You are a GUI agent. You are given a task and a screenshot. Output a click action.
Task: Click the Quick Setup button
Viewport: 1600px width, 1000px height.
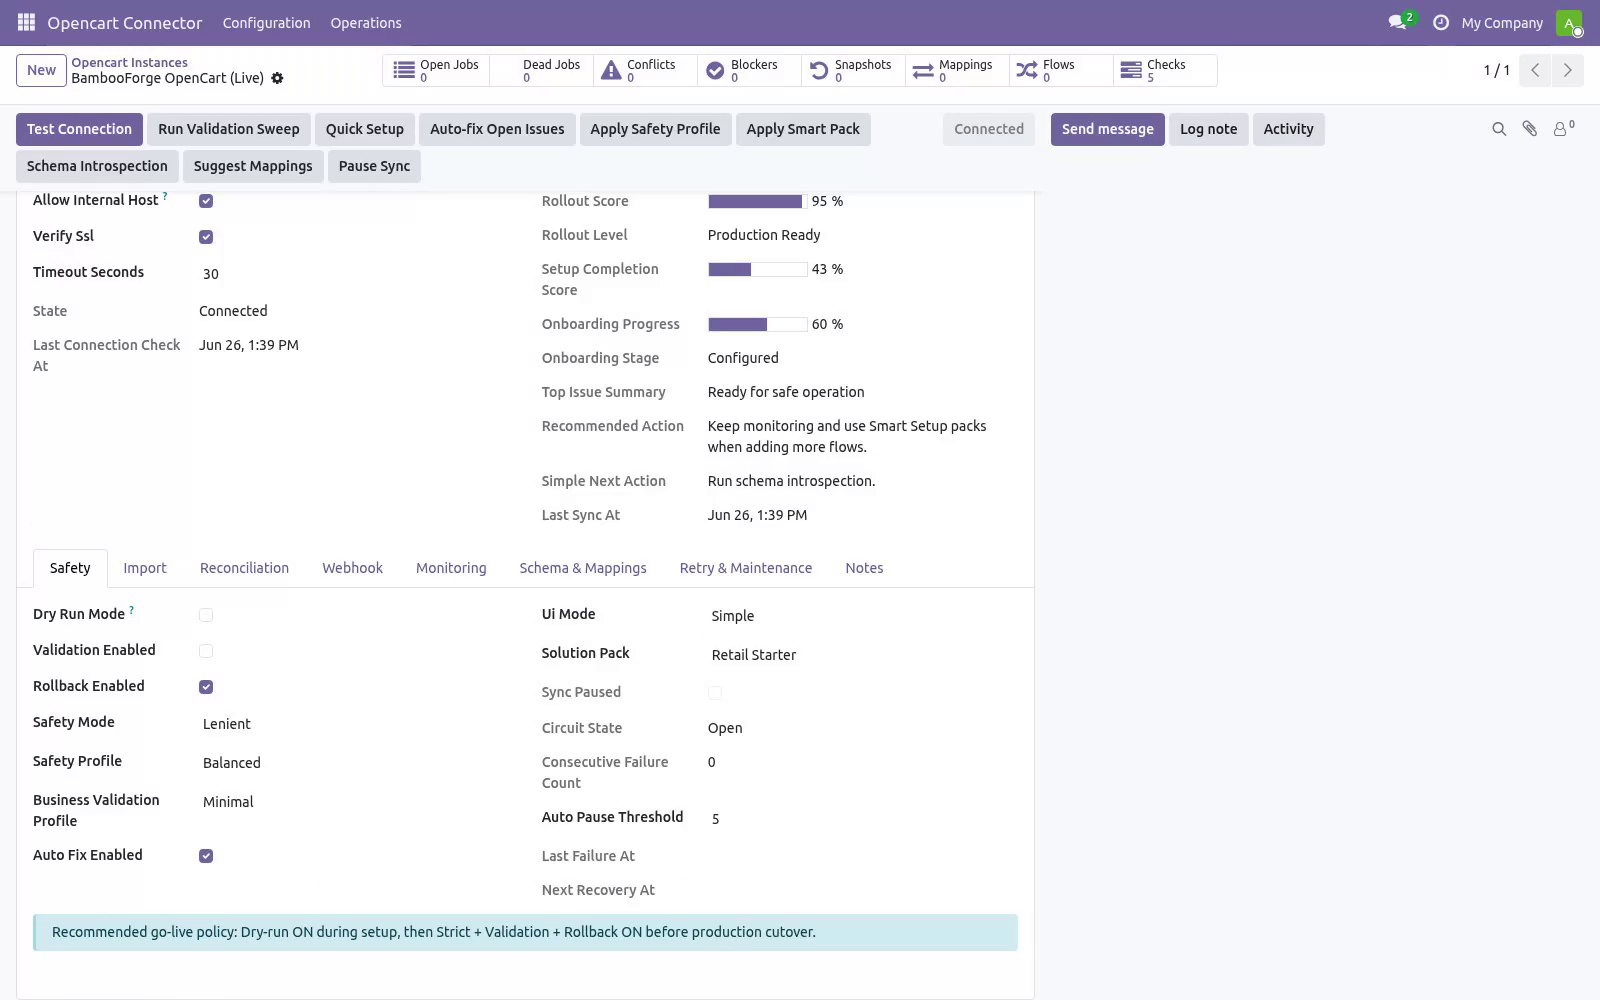pyautogui.click(x=365, y=129)
